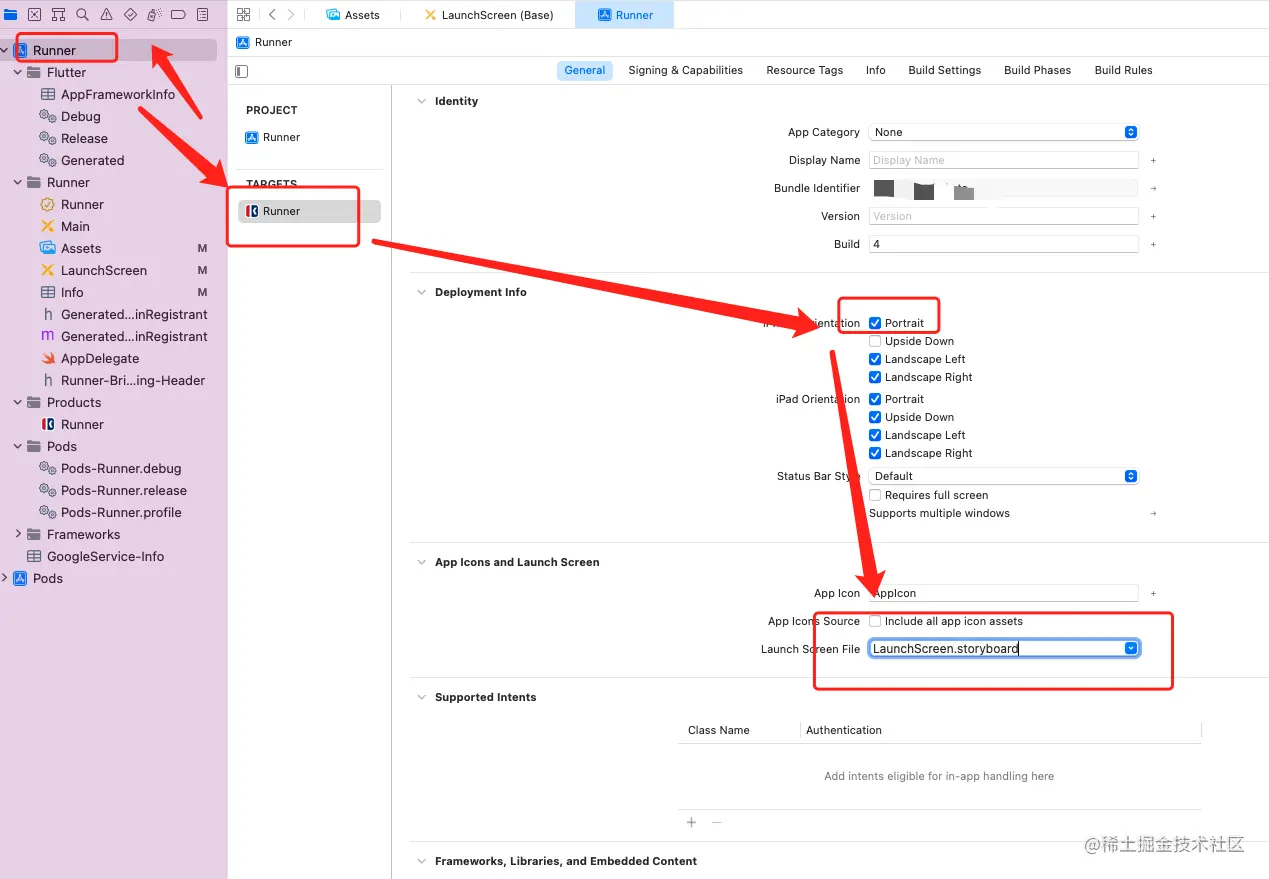Image resolution: width=1269 pixels, height=879 pixels.
Task: Enable iPhone Upside Down orientation
Action: click(875, 341)
